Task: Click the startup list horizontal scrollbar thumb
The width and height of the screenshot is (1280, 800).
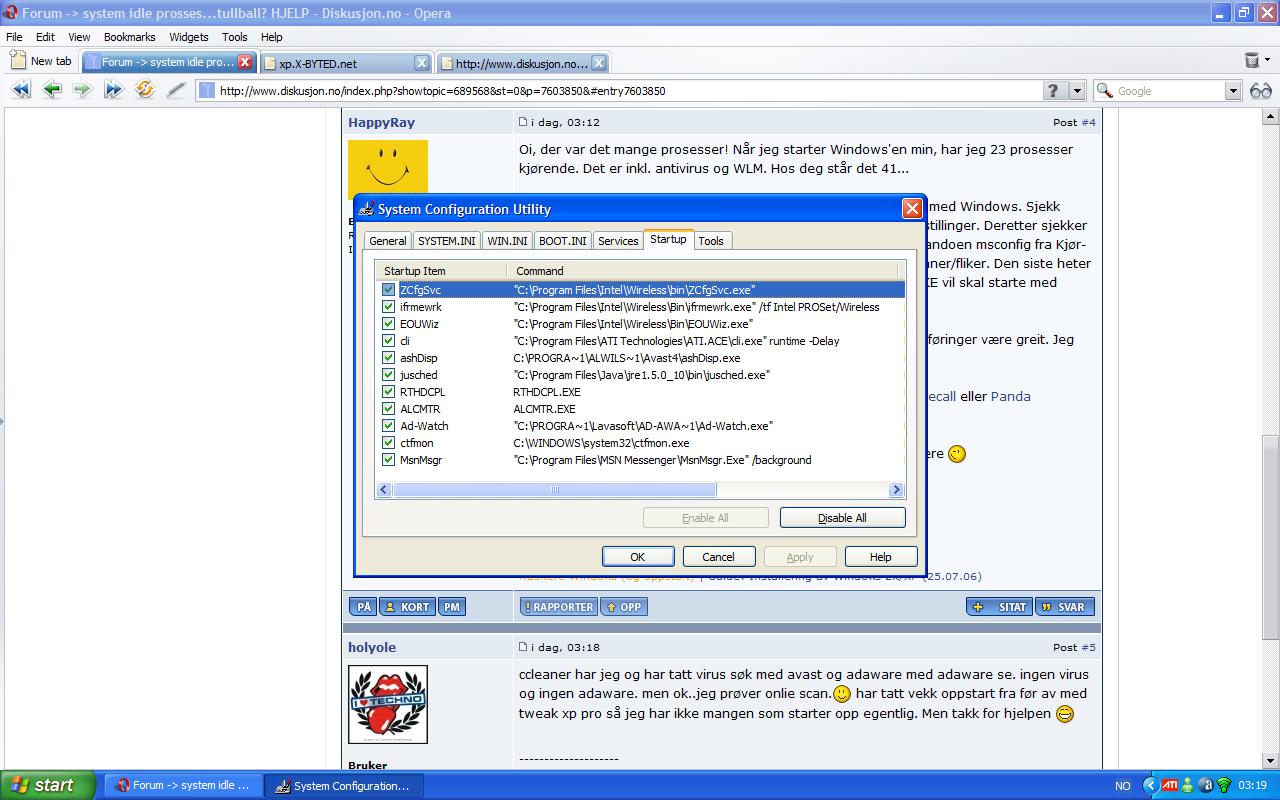Action: [555, 490]
